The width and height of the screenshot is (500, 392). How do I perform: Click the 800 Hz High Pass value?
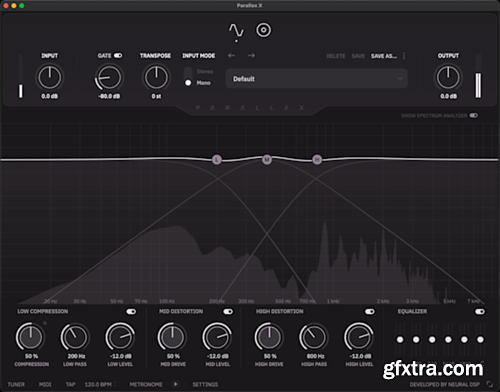315,356
